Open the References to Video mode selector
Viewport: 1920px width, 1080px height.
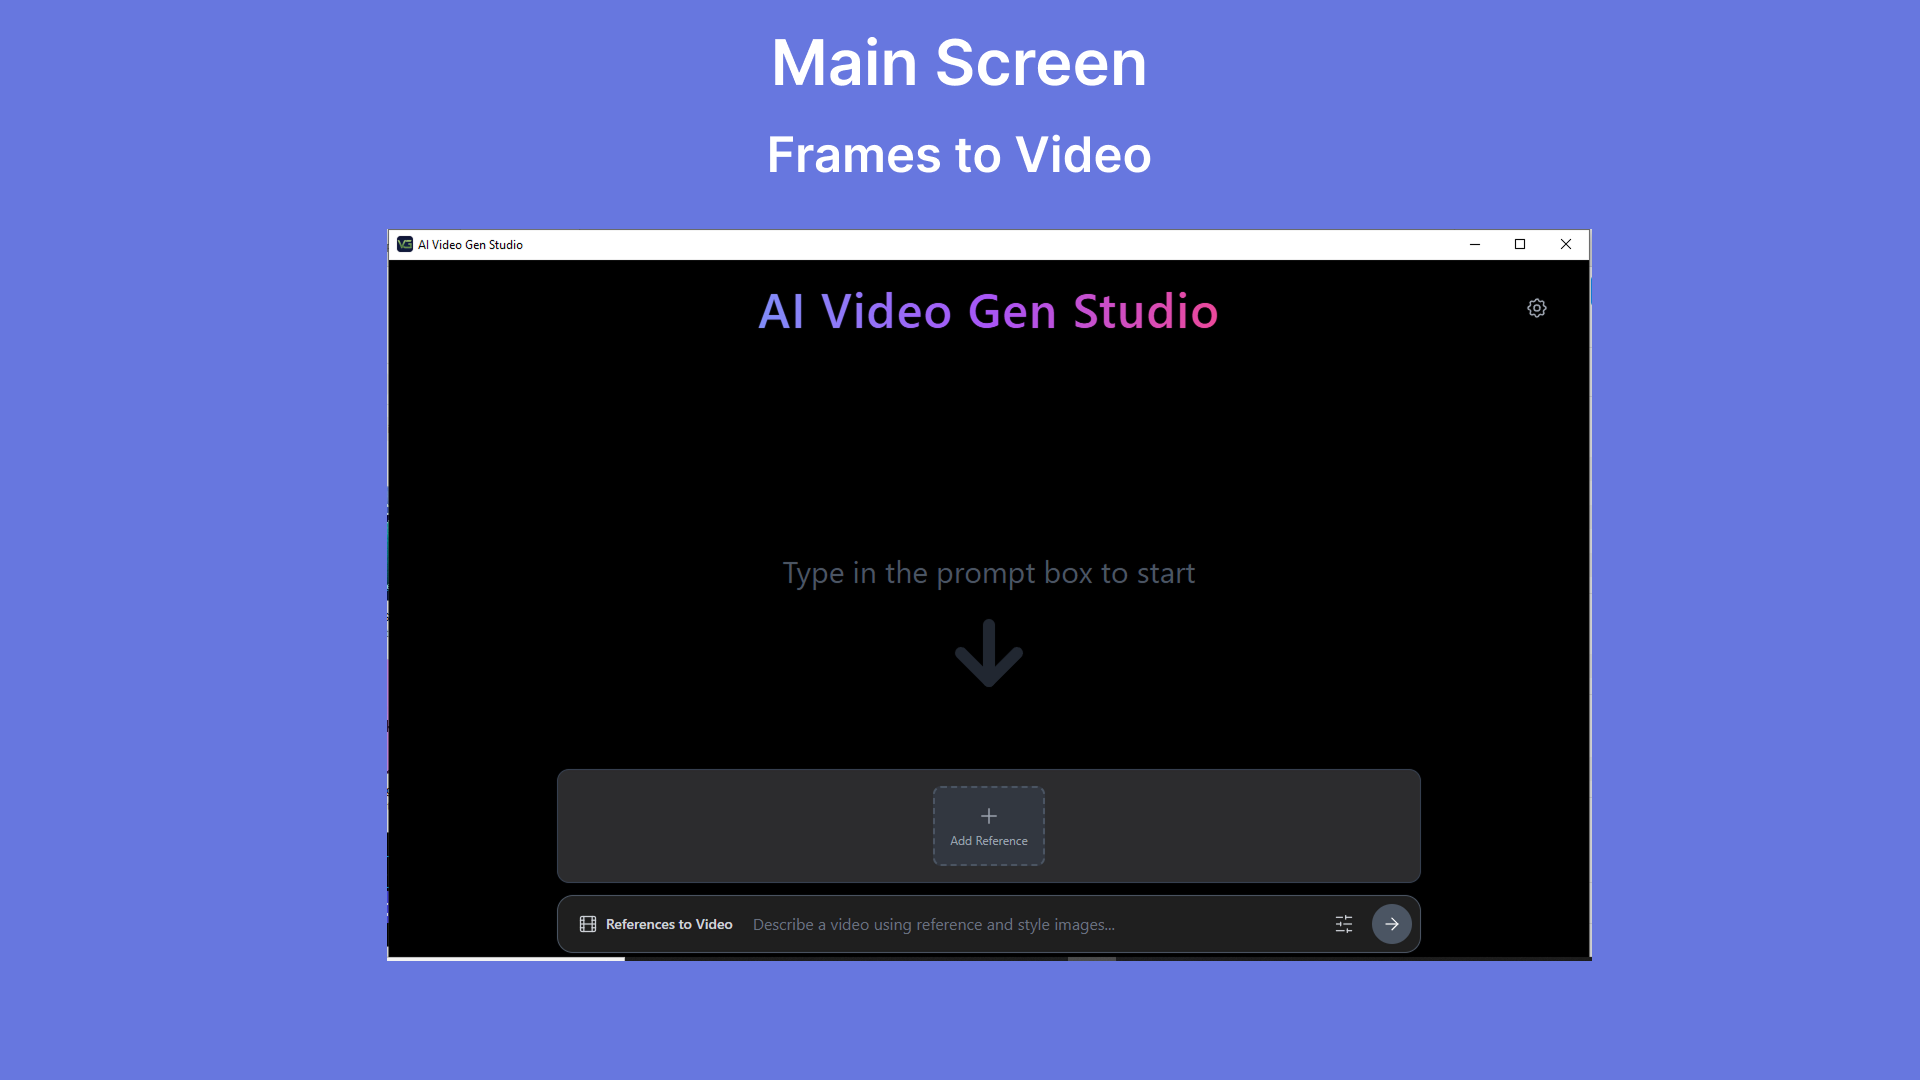tap(656, 924)
